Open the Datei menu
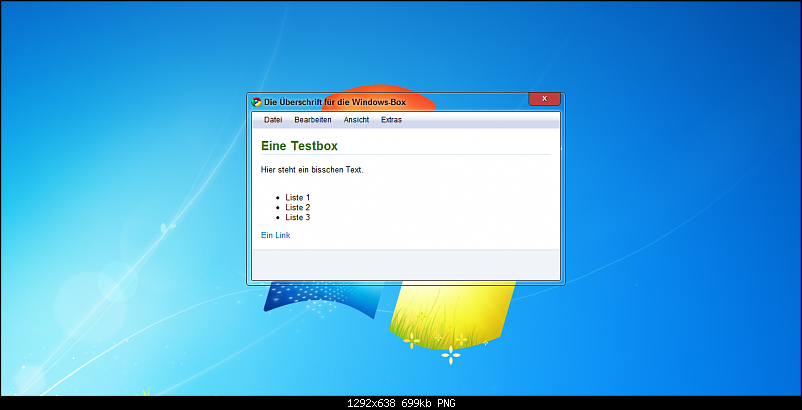Image resolution: width=802 pixels, height=410 pixels. (273, 120)
